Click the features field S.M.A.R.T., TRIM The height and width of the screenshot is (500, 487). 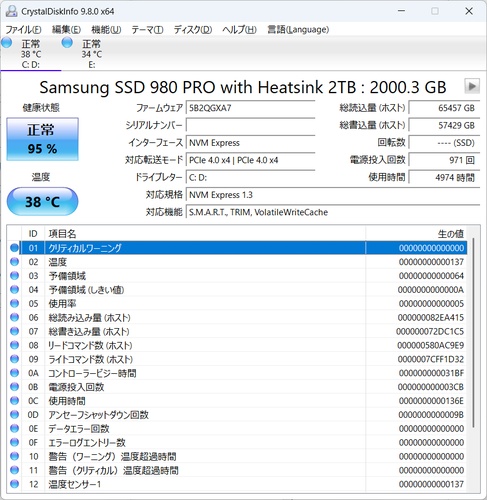click(x=333, y=212)
